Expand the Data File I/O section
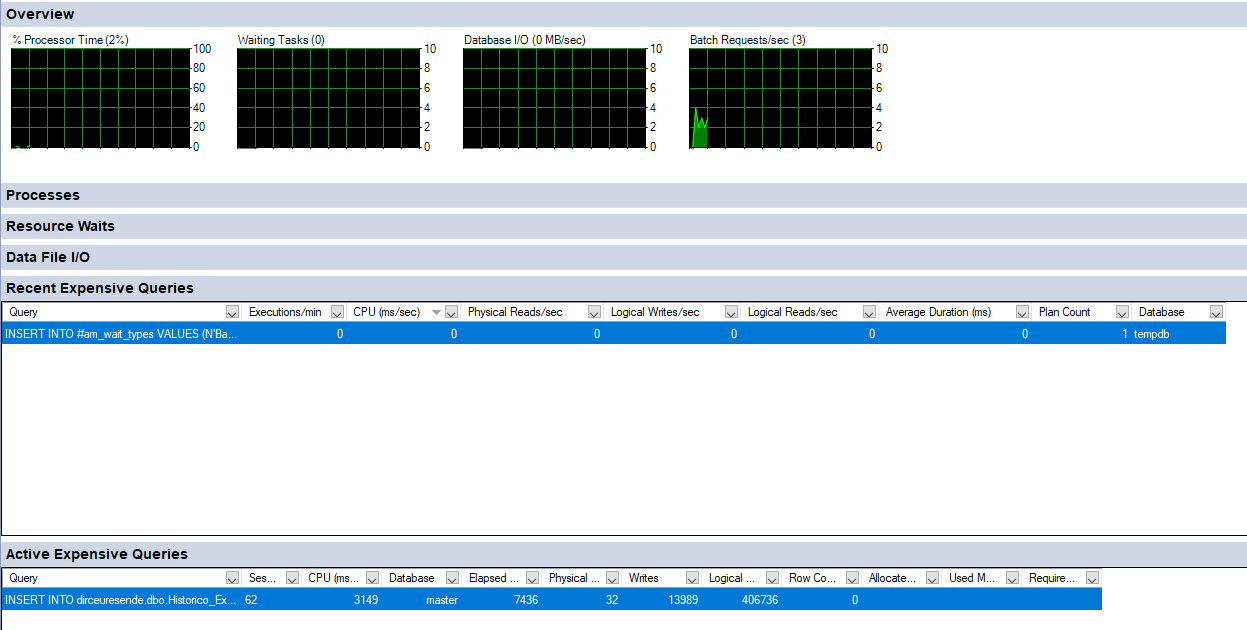This screenshot has height=630, width=1247. [624, 257]
